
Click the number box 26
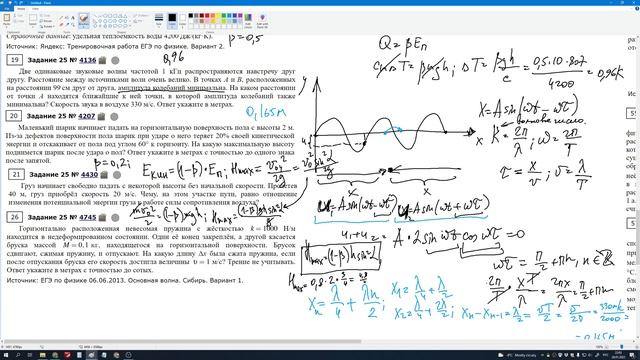[15, 217]
